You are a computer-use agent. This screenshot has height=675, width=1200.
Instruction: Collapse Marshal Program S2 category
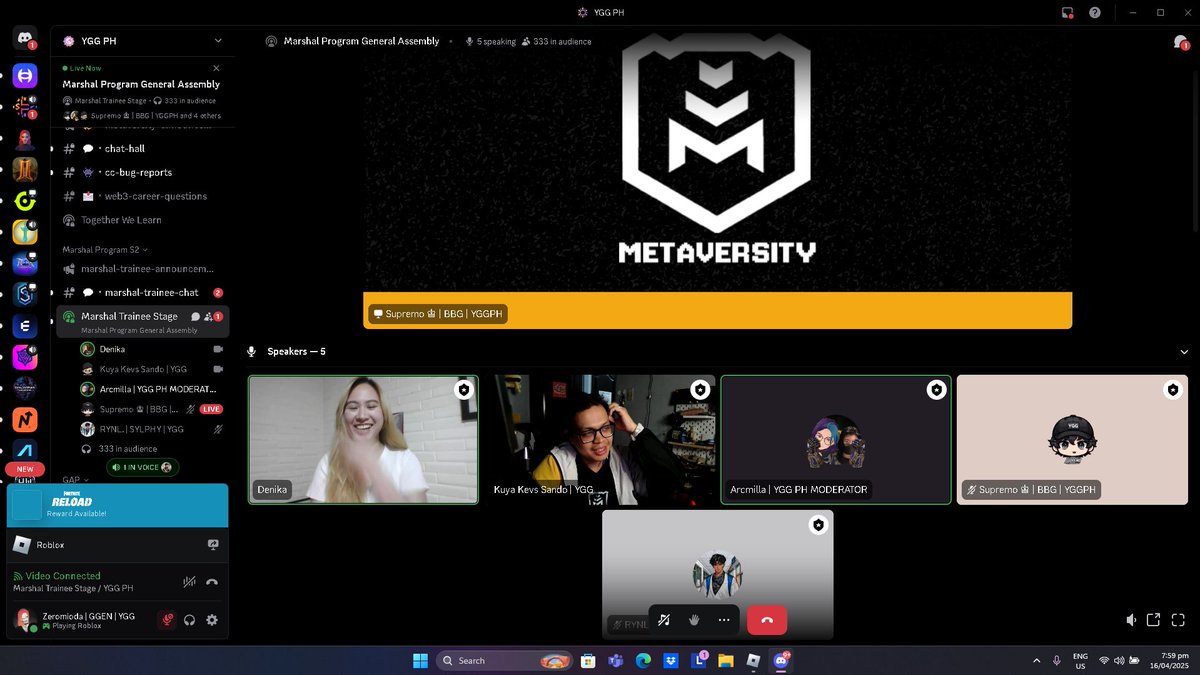point(105,249)
